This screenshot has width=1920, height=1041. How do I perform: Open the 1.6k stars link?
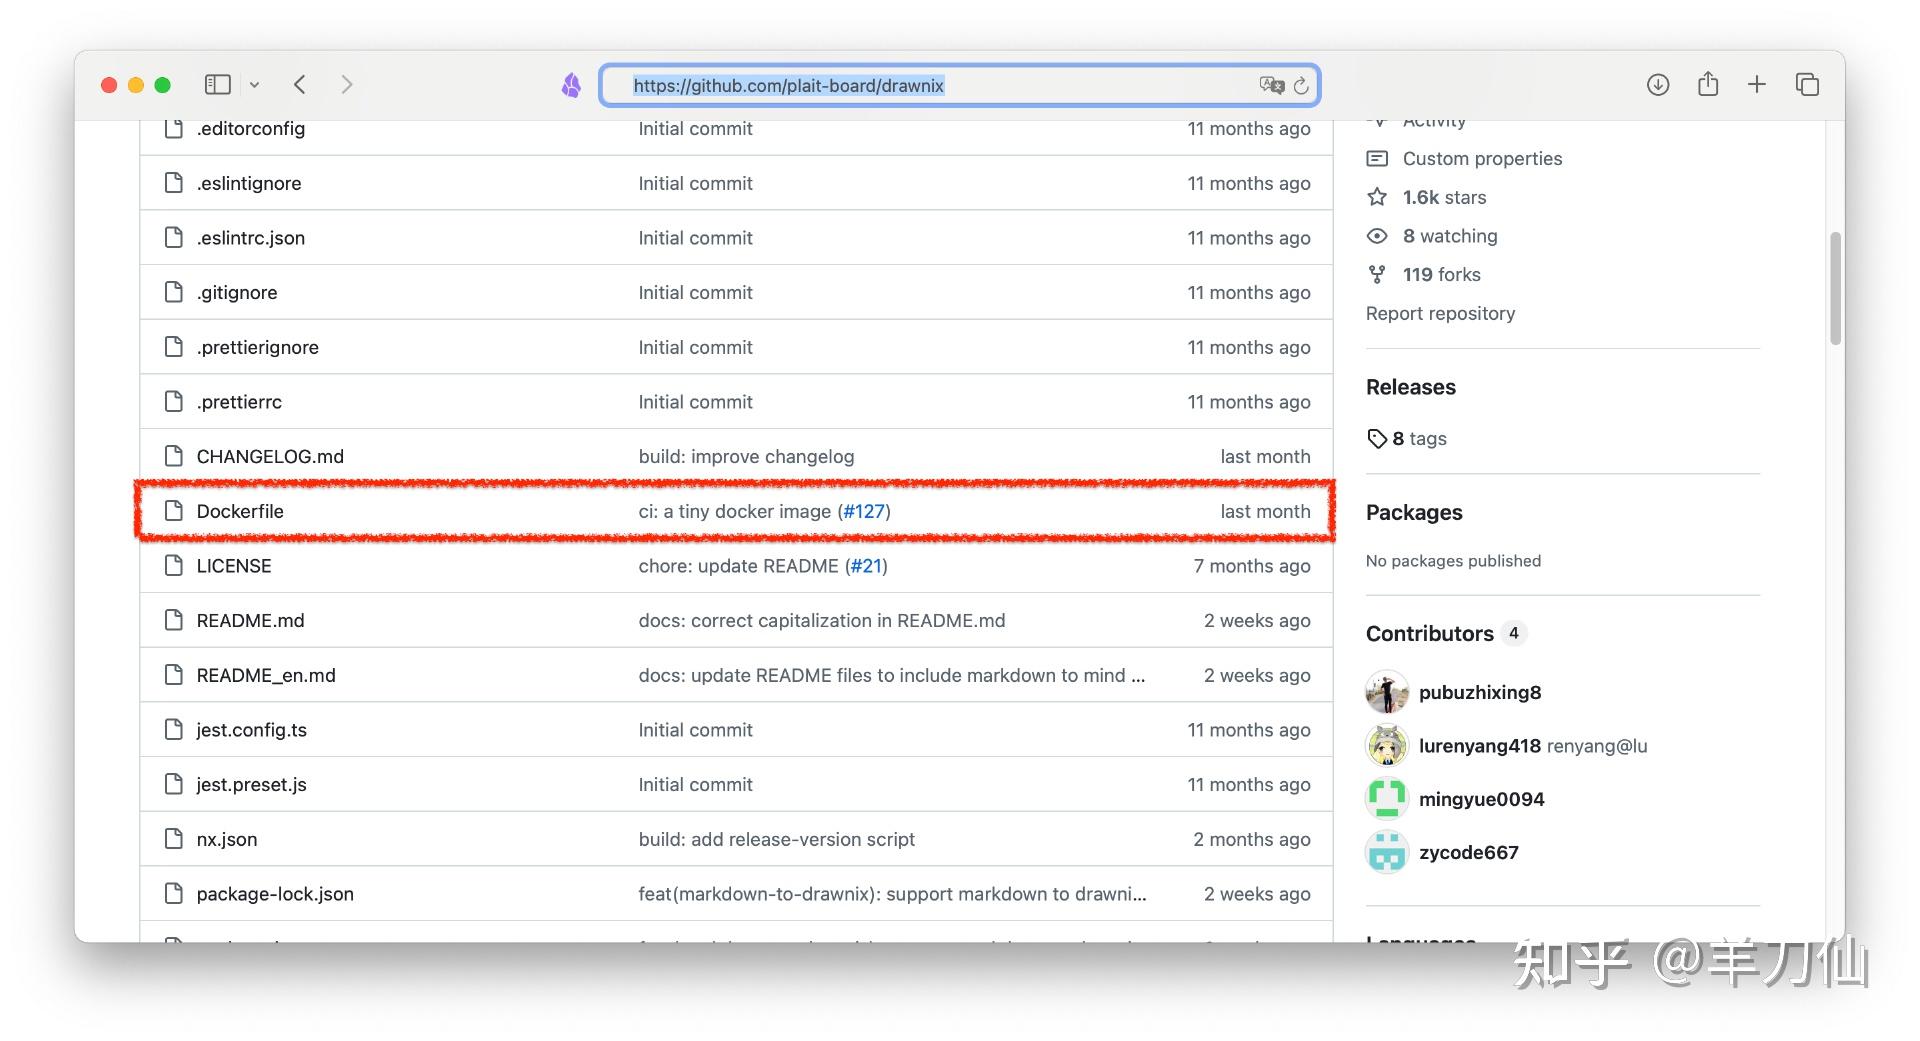tap(1444, 197)
